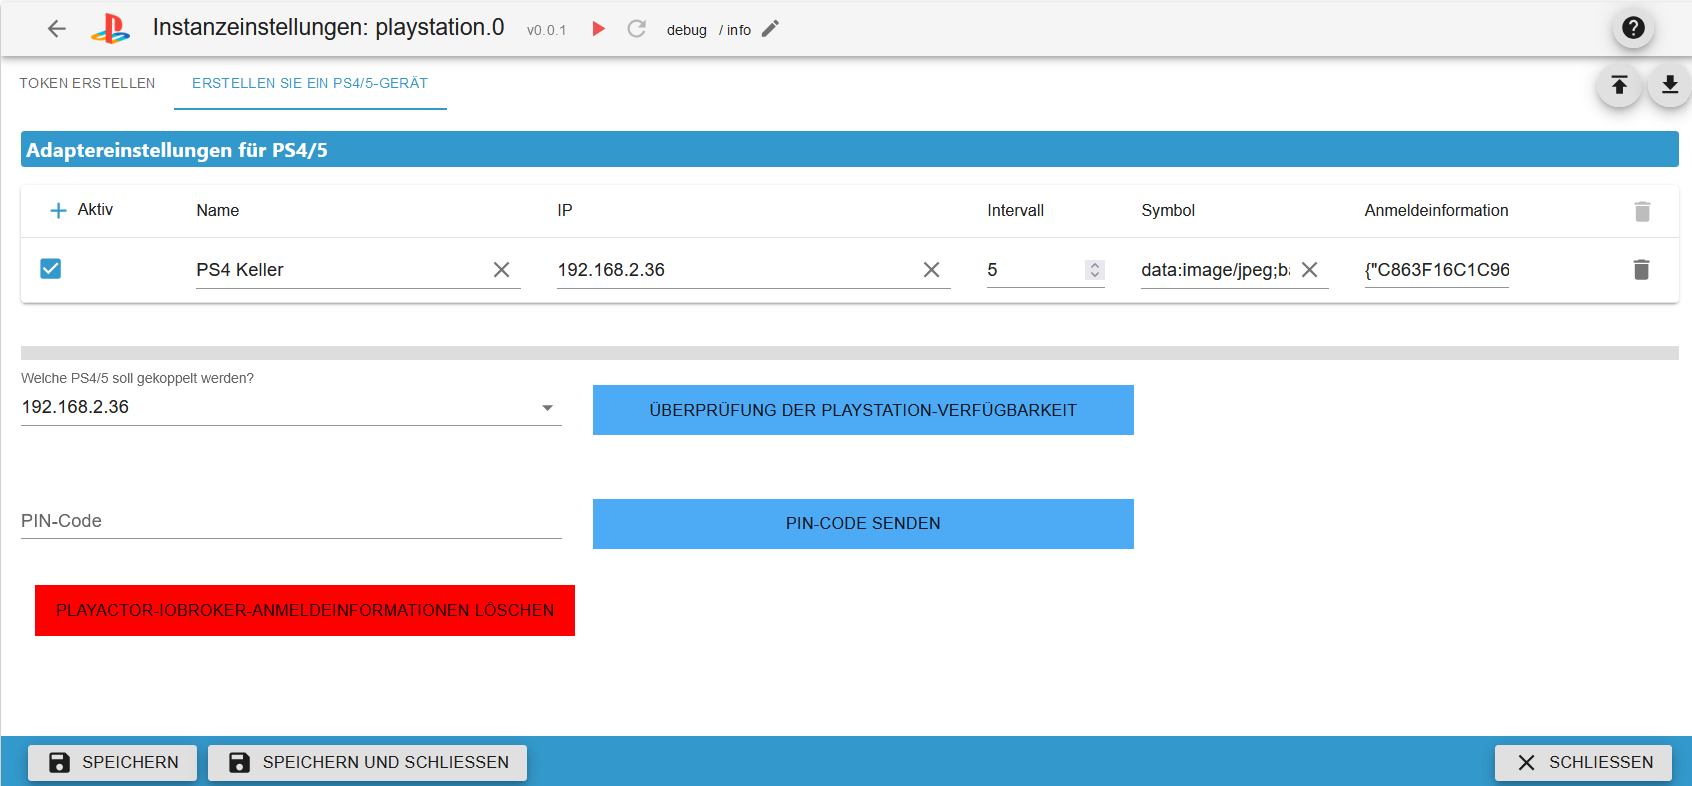Focus the PIN-Code input field
The width and height of the screenshot is (1692, 786).
[x=291, y=521]
